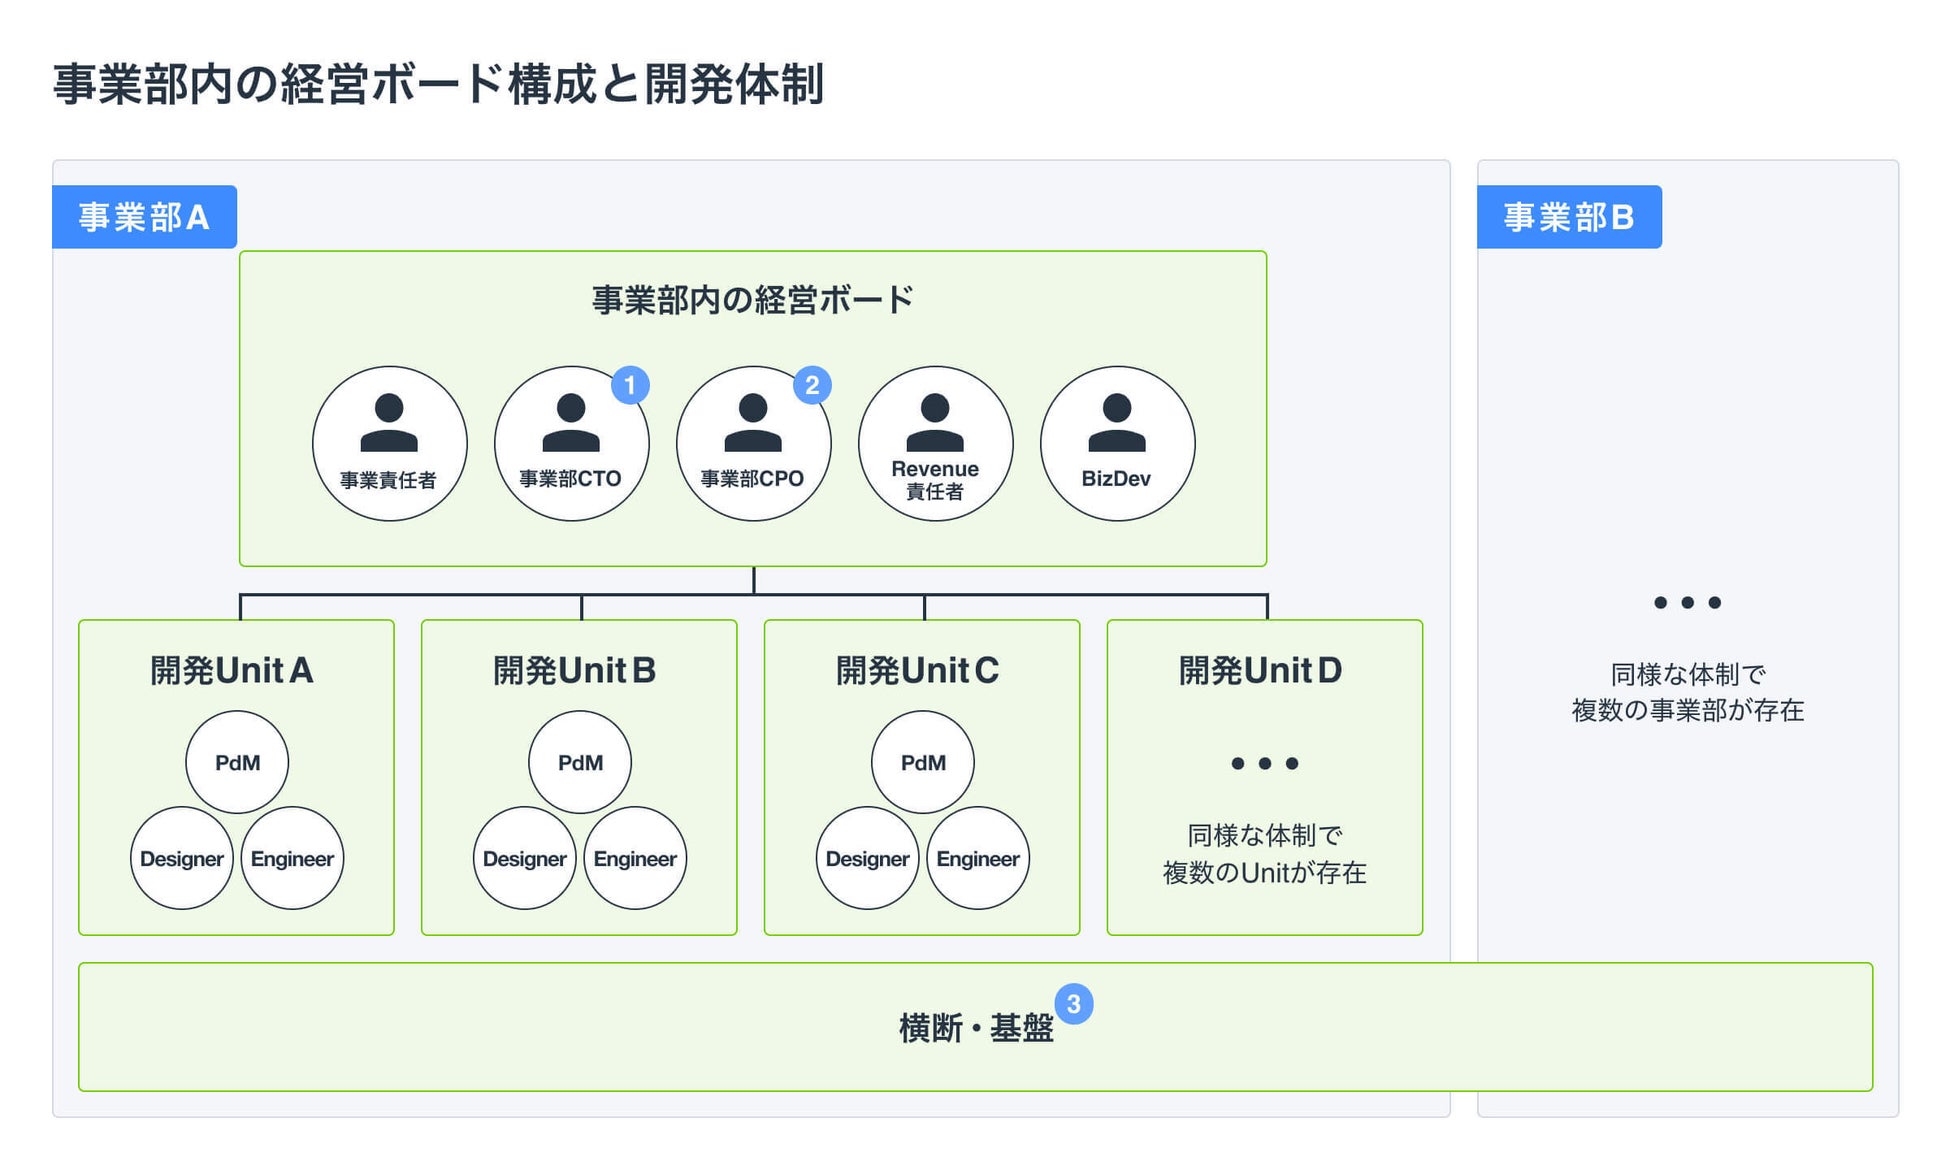
Task: Select the 事業部B blue tab label
Action: (x=1569, y=217)
